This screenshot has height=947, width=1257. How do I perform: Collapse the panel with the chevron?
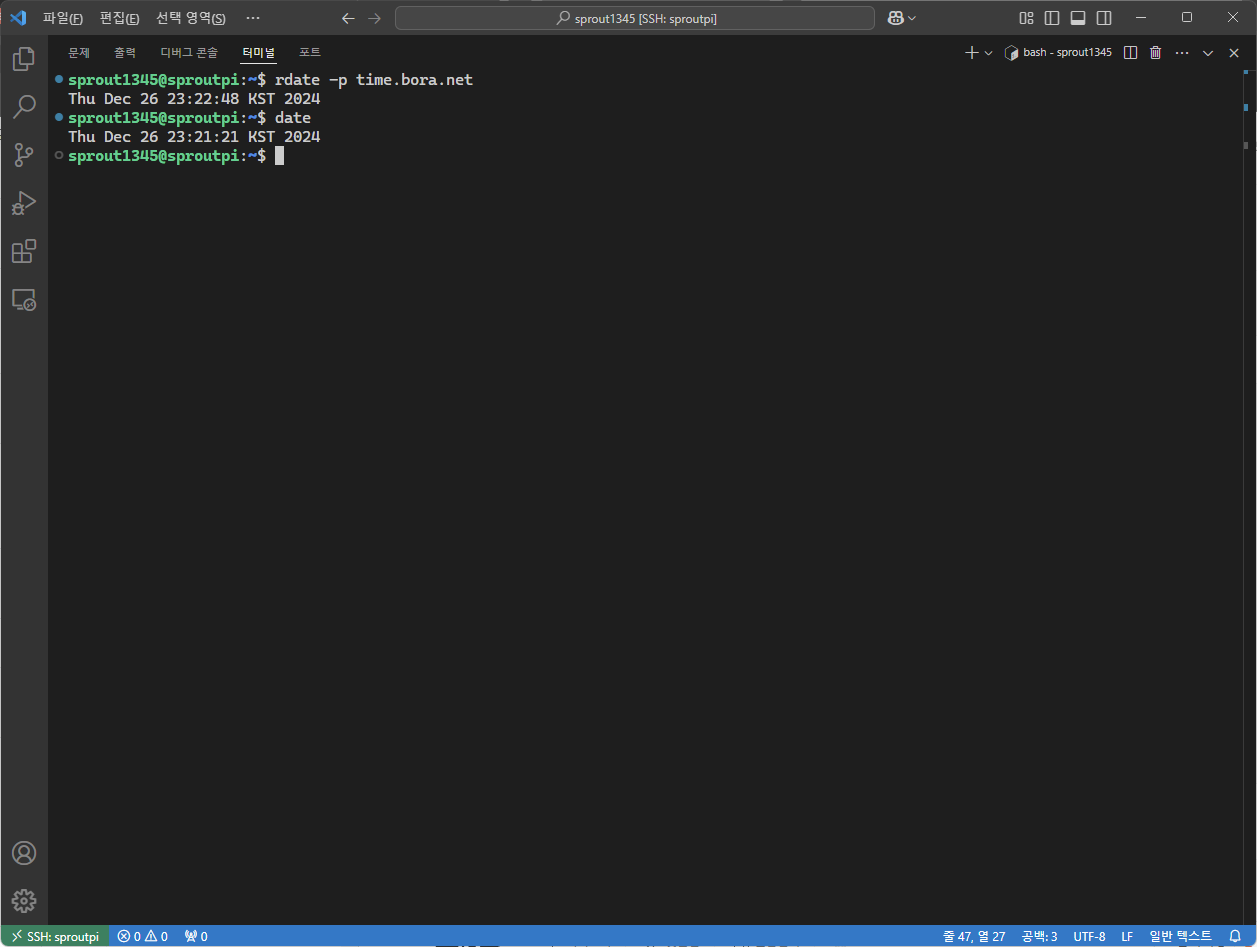pyautogui.click(x=1208, y=52)
